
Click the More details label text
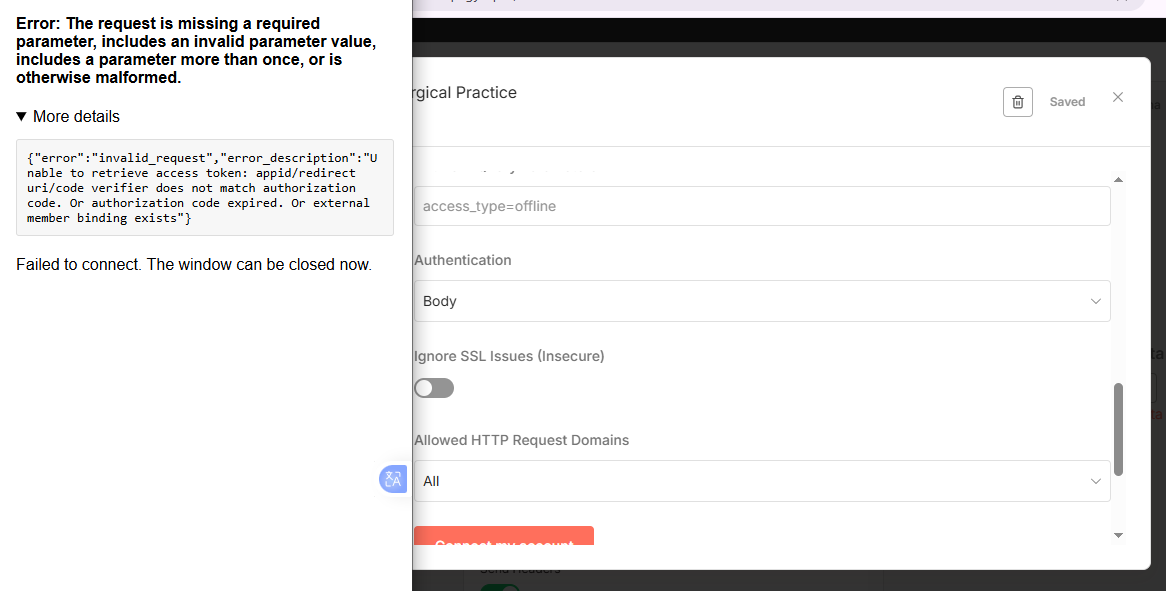pos(76,117)
